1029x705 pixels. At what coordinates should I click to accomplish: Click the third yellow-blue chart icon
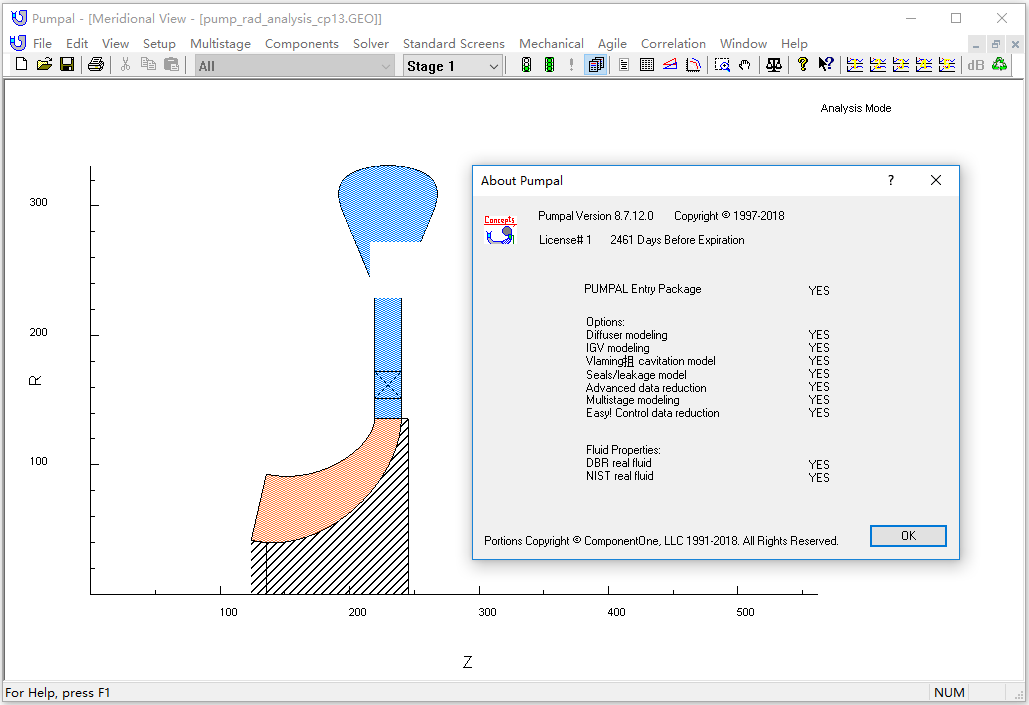pos(900,65)
